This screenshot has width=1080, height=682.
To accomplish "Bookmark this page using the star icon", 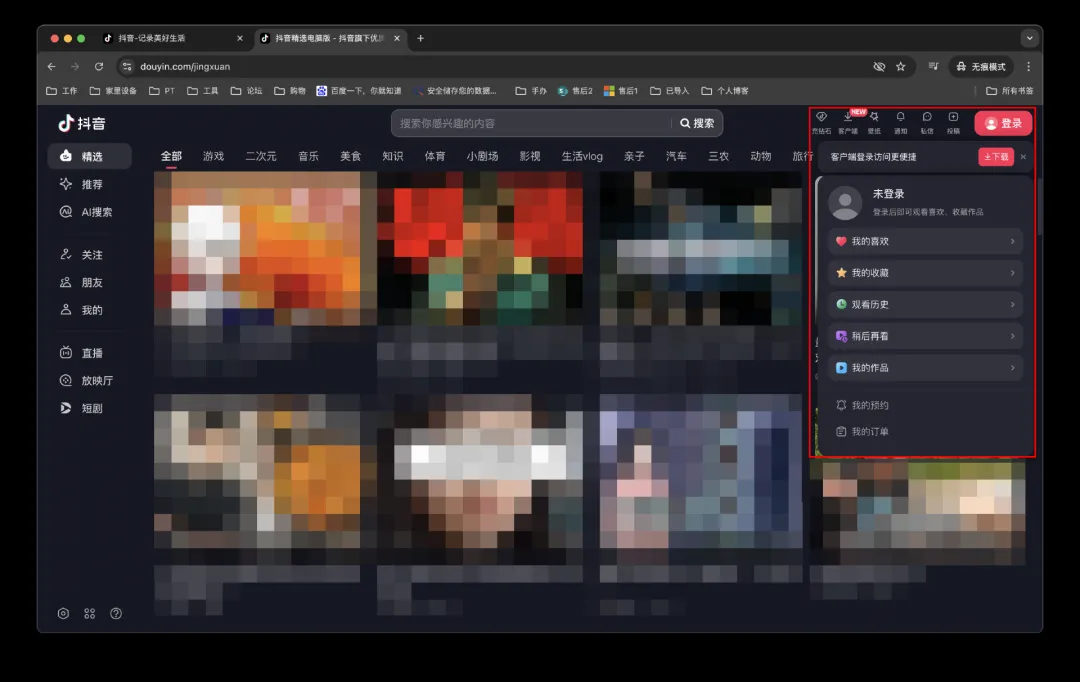I will pos(900,66).
